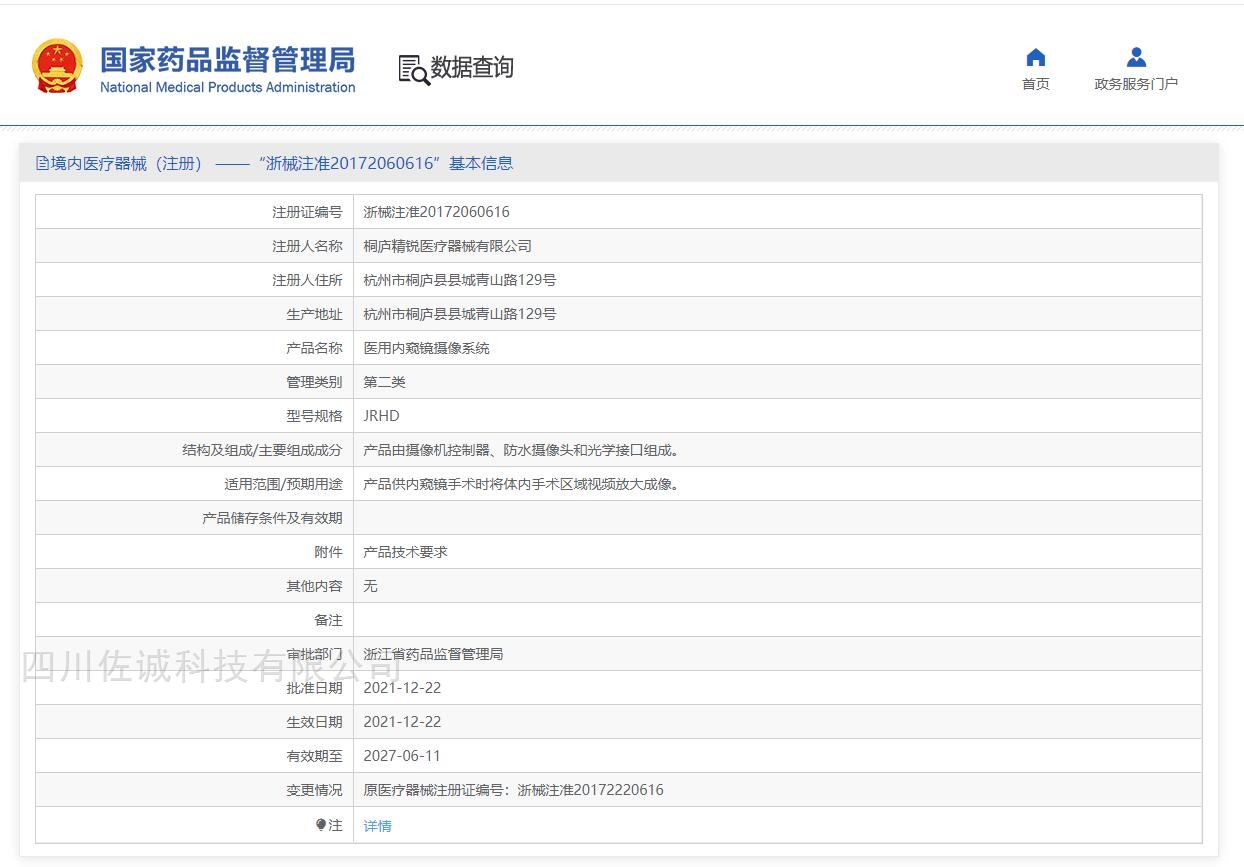The height and width of the screenshot is (867, 1244).
Task: Click the 注册人住所 label
Action: (x=307, y=280)
